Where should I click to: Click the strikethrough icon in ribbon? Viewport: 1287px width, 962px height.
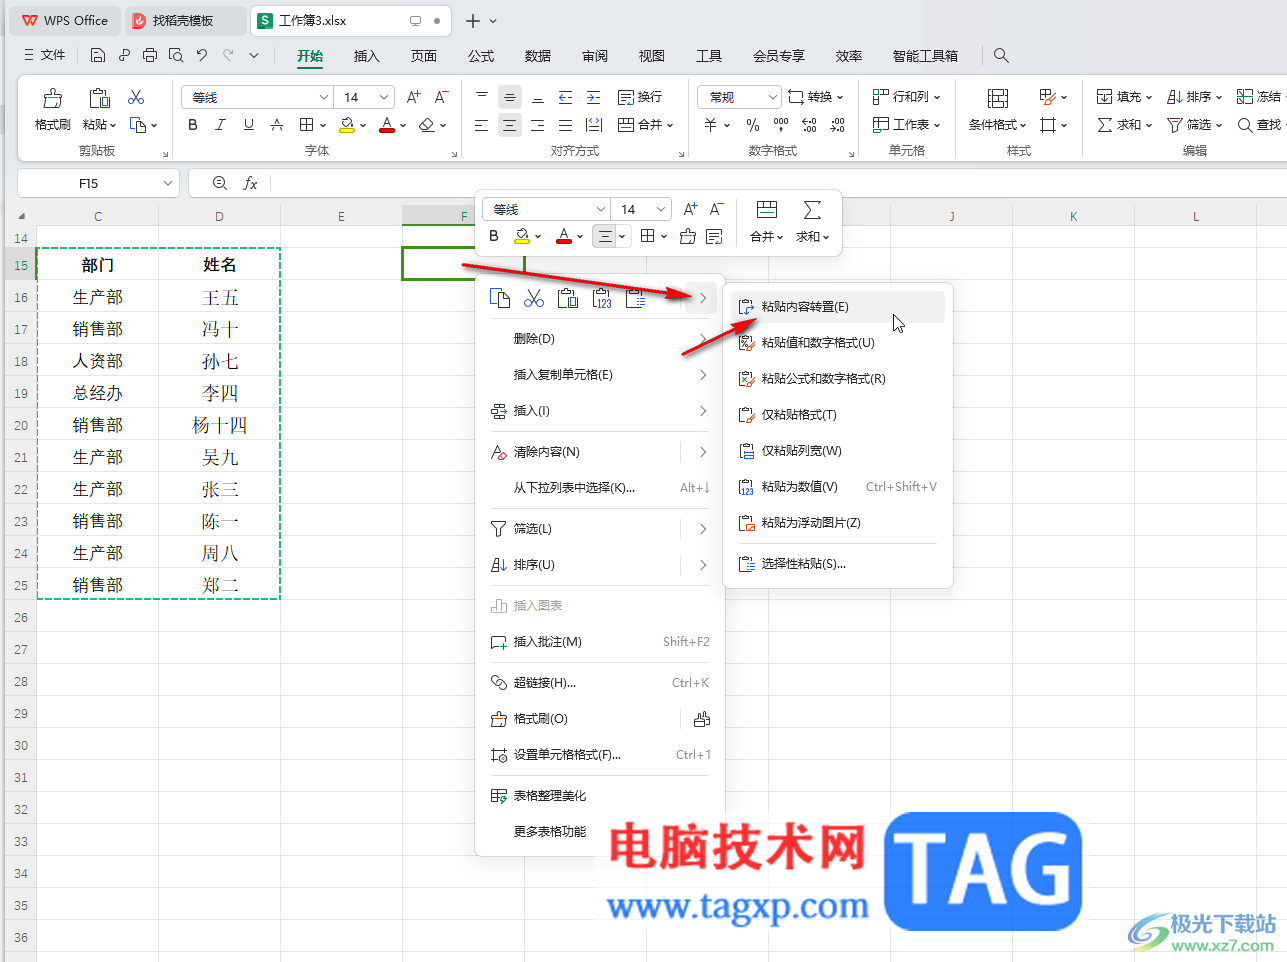pyautogui.click(x=277, y=125)
